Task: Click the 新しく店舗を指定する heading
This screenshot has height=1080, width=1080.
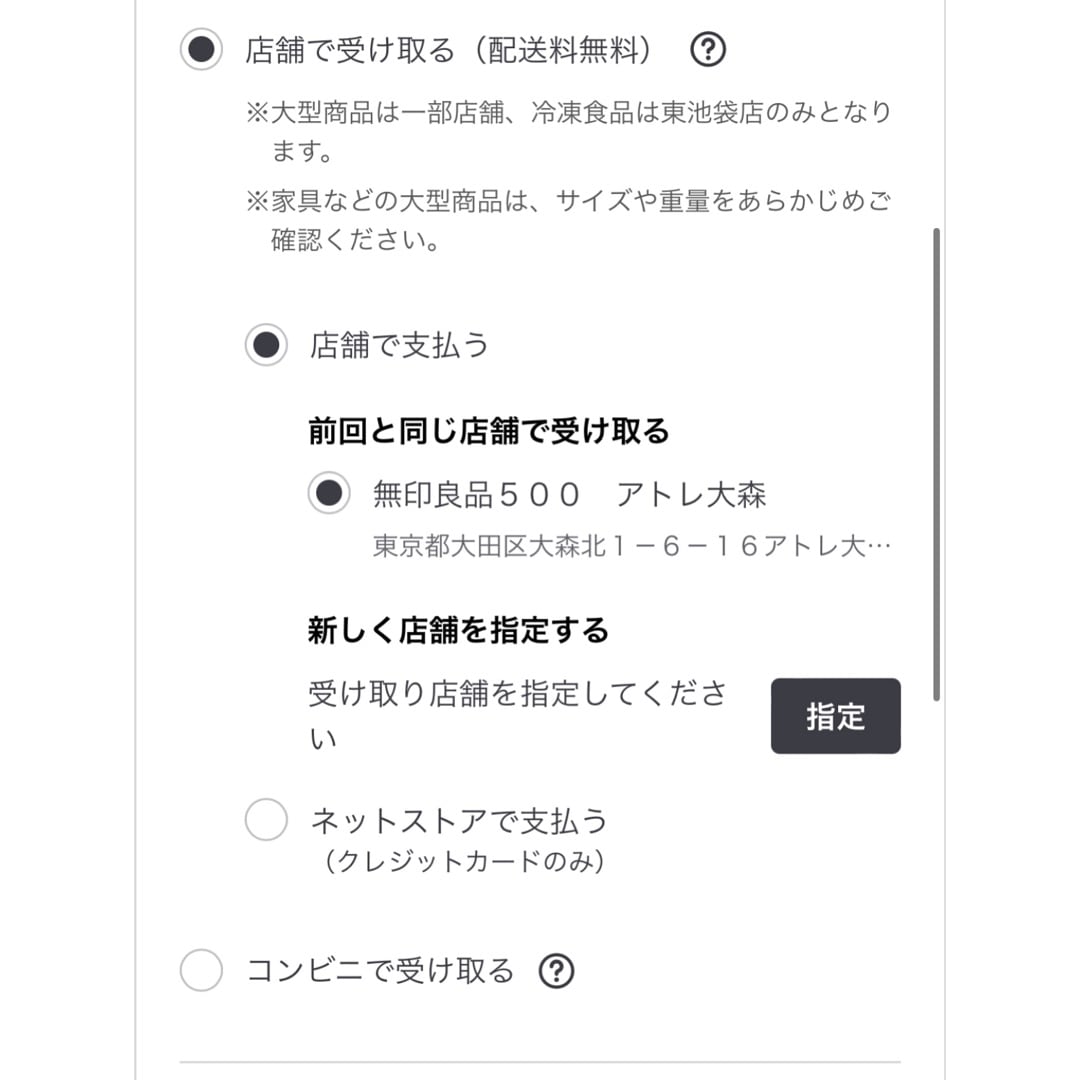Action: coord(458,631)
